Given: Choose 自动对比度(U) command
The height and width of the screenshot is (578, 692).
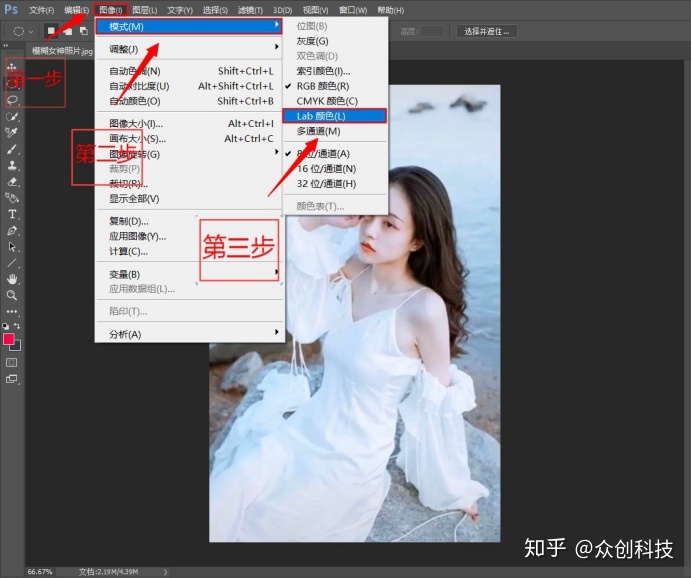Looking at the screenshot, I should pos(189,86).
